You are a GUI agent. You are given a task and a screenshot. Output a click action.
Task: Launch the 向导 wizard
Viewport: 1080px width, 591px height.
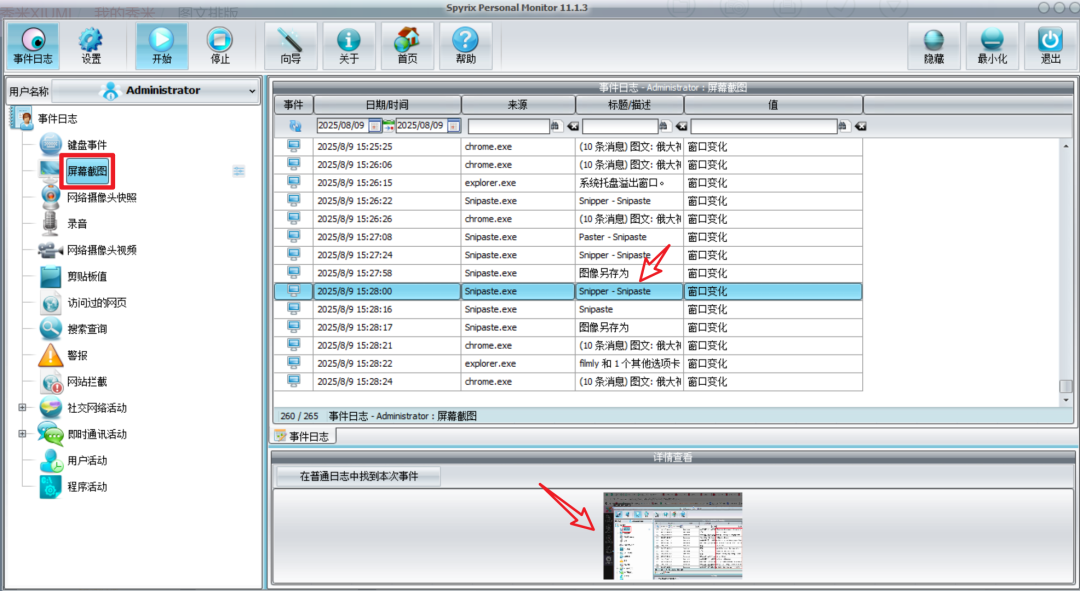(291, 46)
